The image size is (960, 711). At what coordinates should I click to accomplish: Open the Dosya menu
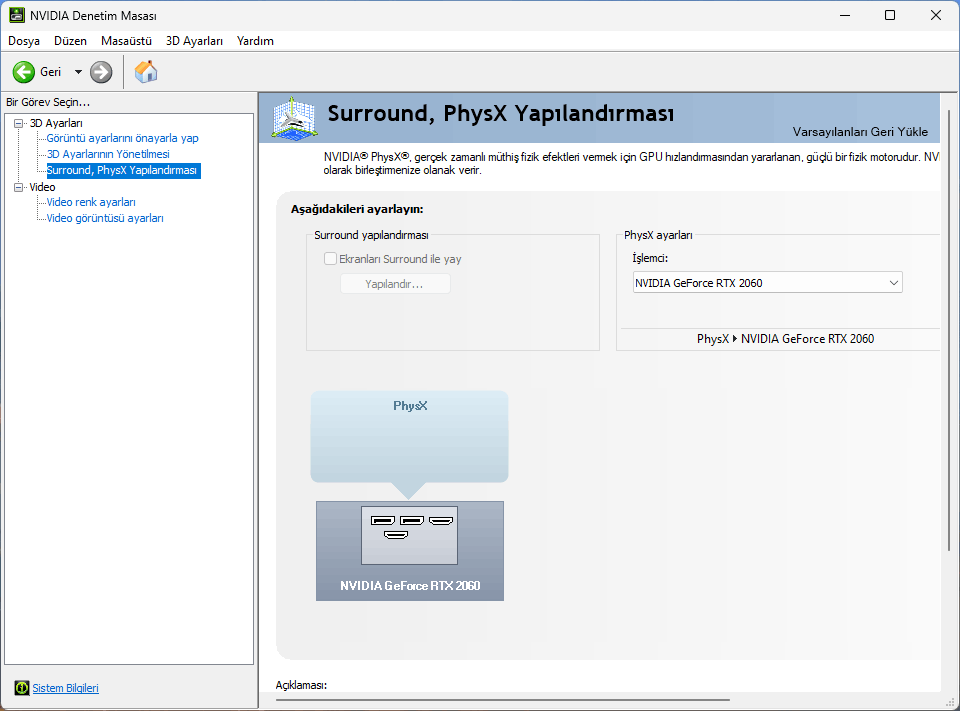pyautogui.click(x=24, y=41)
